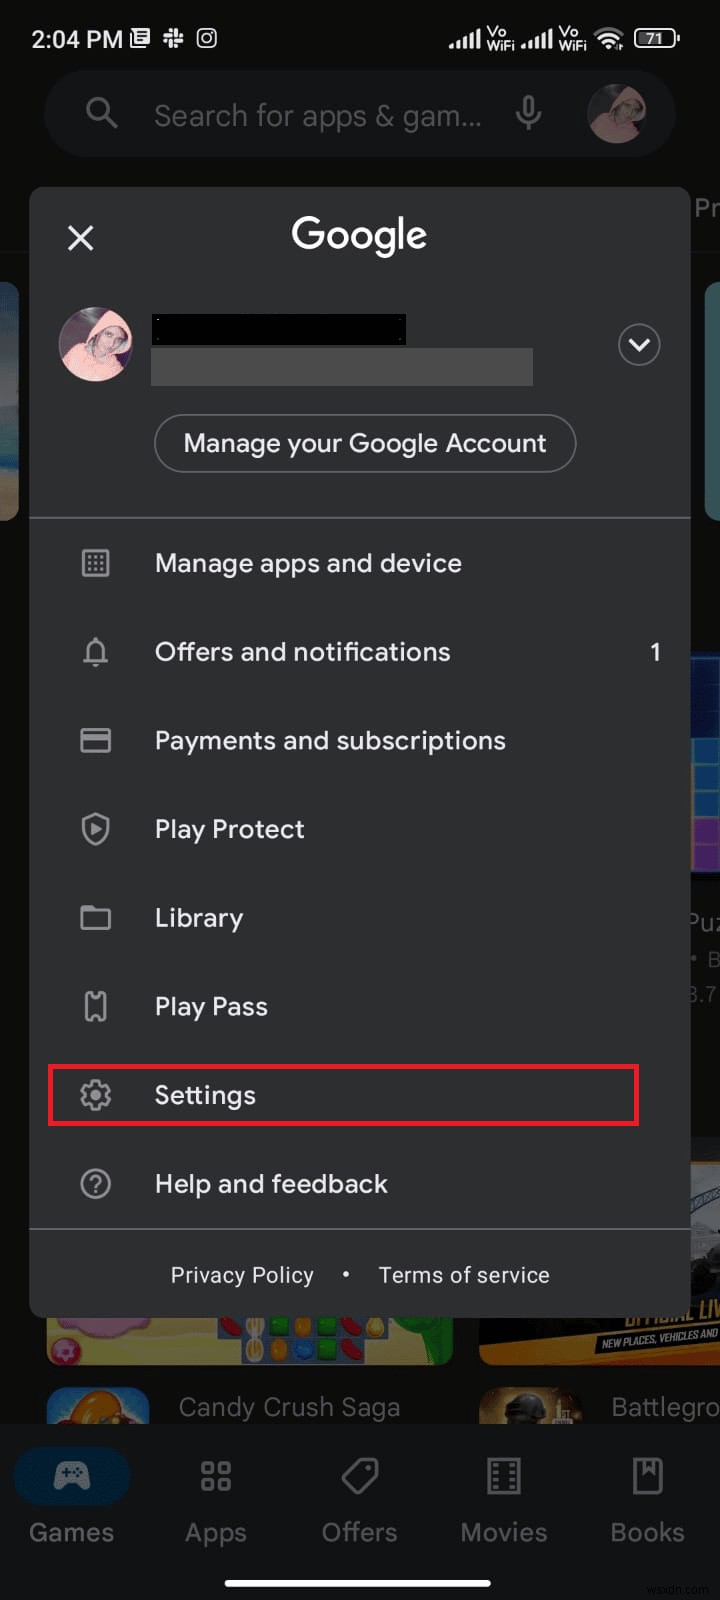Expand the account switcher chevron

click(639, 344)
